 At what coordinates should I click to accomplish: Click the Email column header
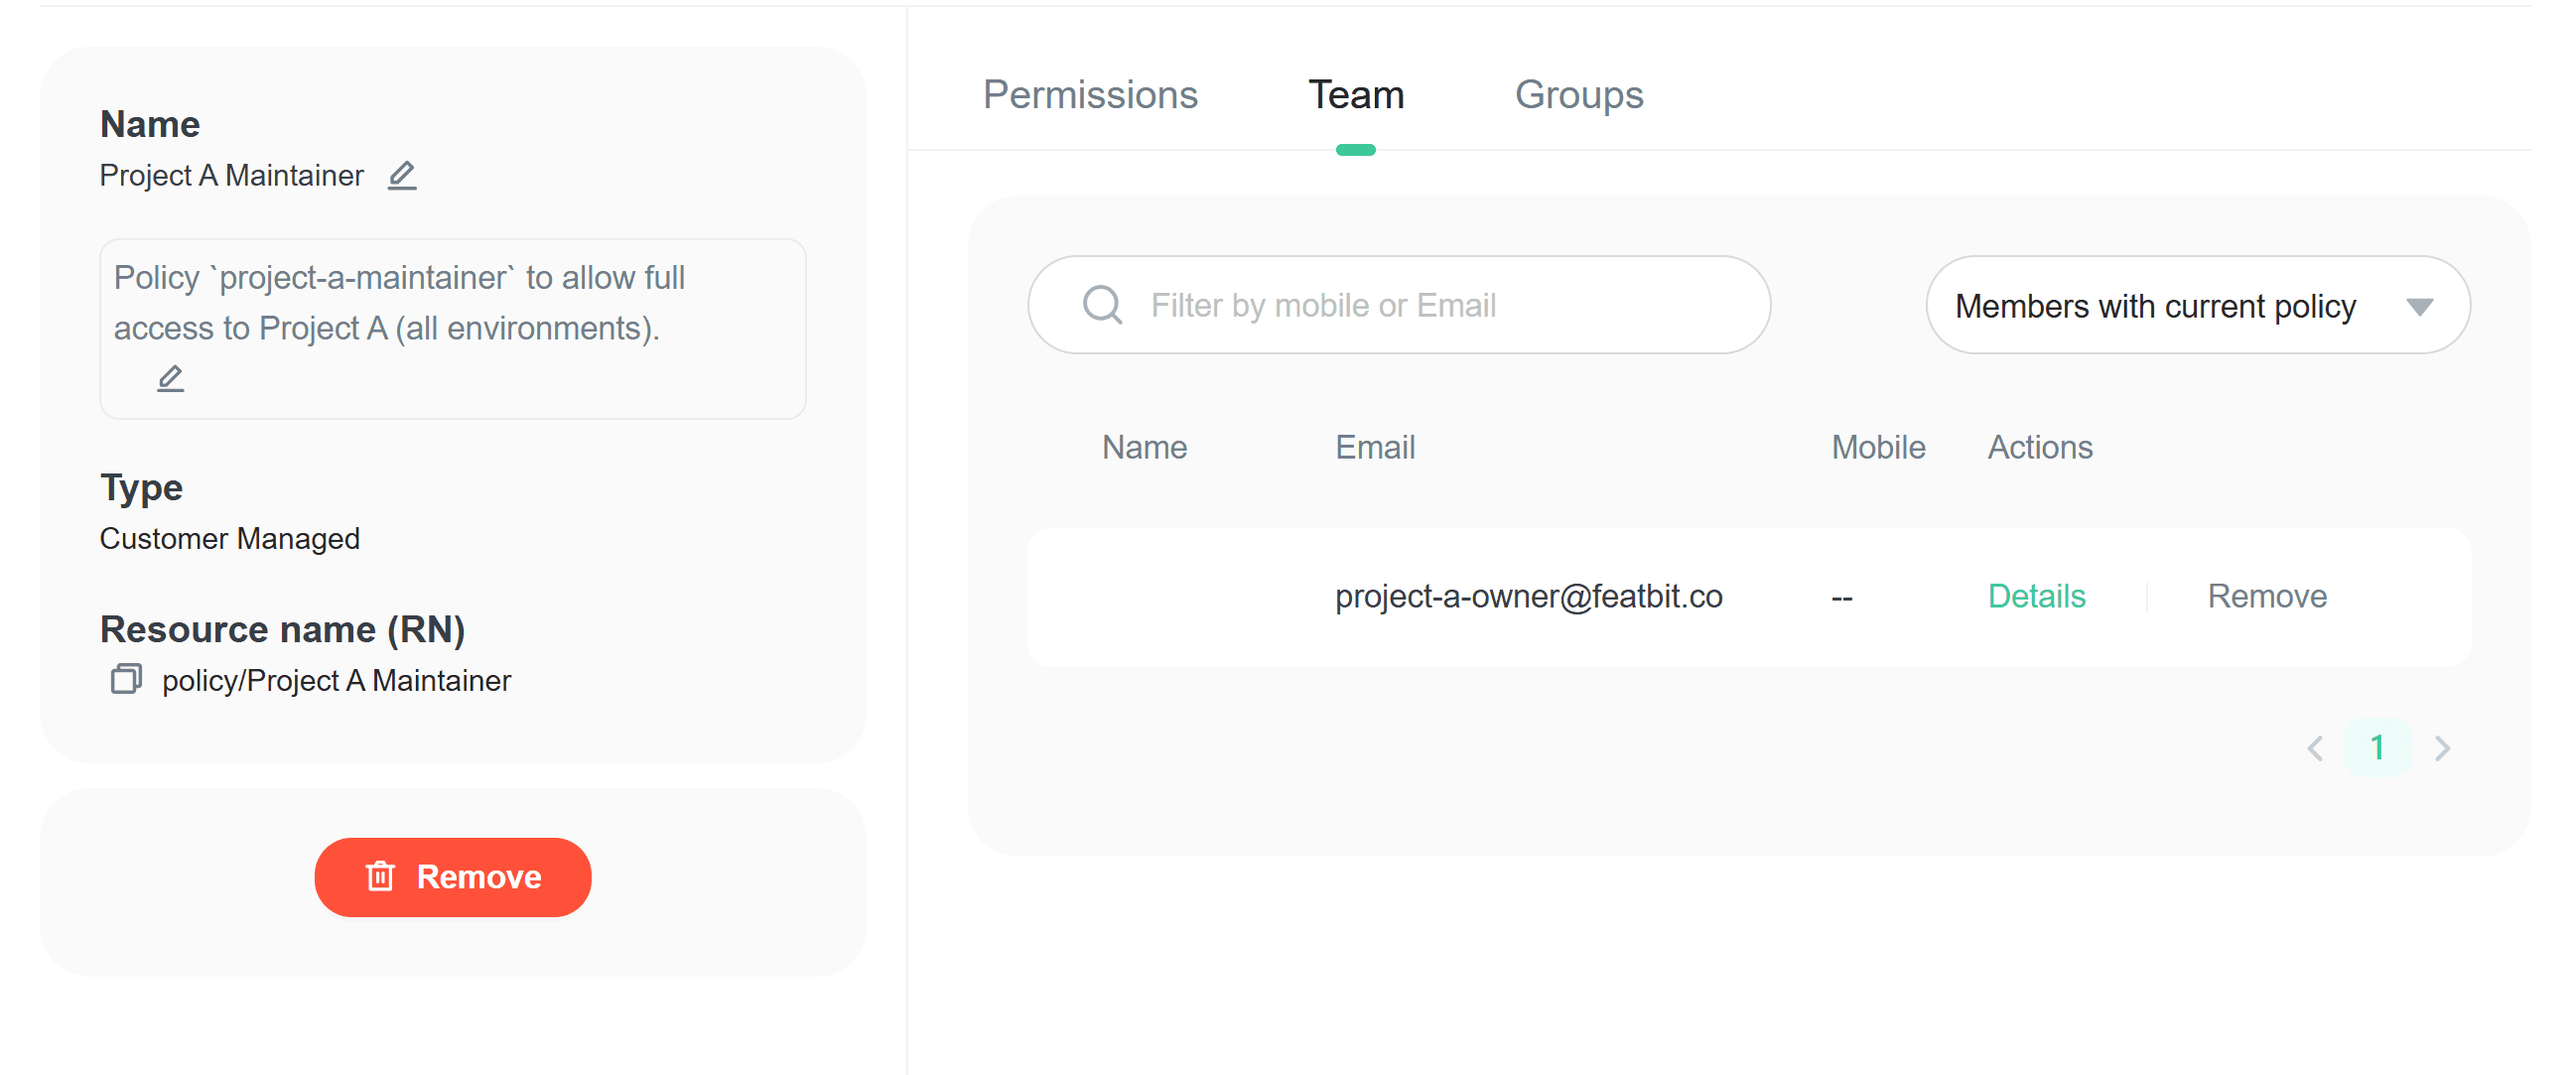tap(1375, 447)
